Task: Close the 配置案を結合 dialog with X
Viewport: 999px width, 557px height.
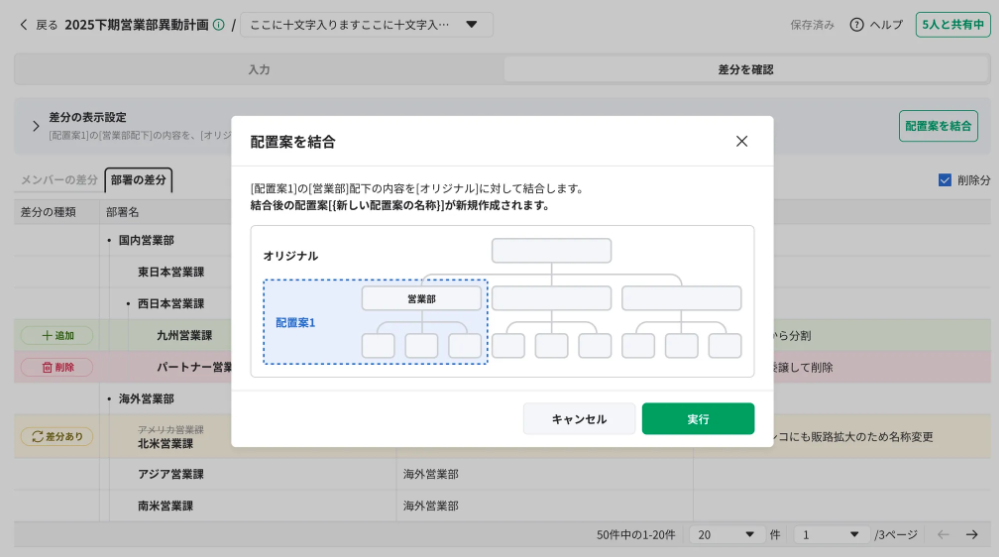Action: pos(741,141)
